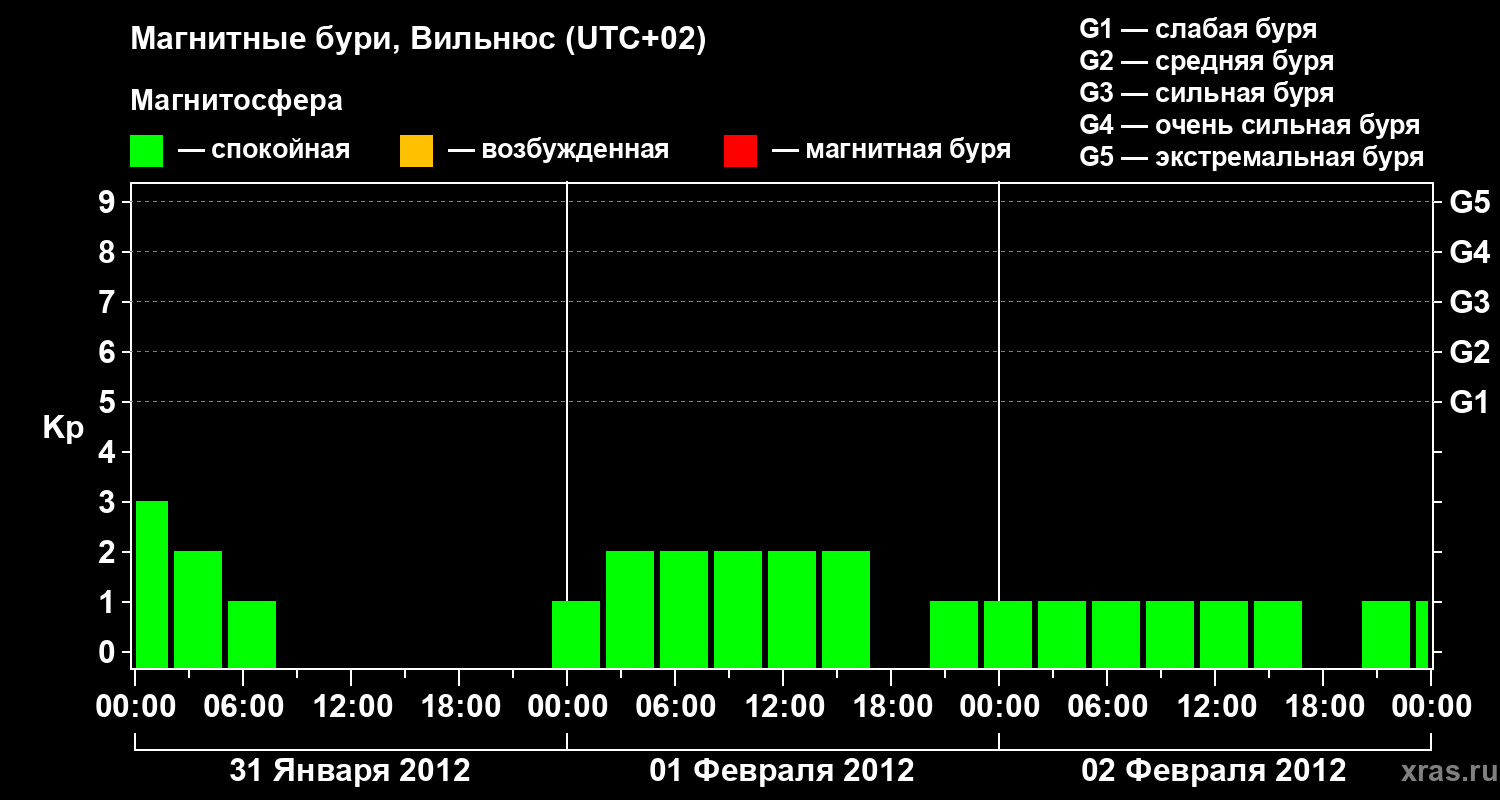Viewport: 1500px width, 800px height.
Task: Click the 'G1' label on right axis
Action: (1469, 402)
